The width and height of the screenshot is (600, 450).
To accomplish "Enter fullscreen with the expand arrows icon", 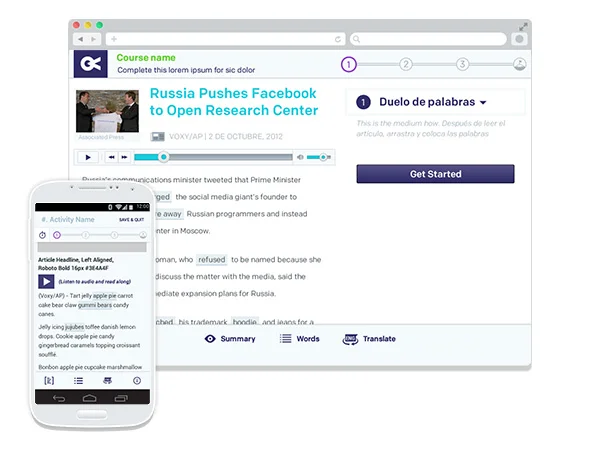I will [x=523, y=27].
